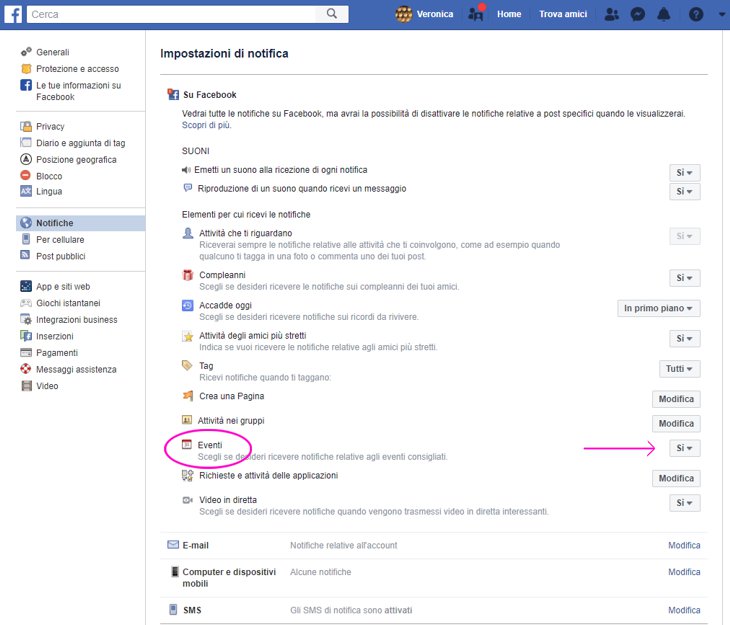730x625 pixels.
Task: Click the Privacy lock icon
Action: (26, 126)
